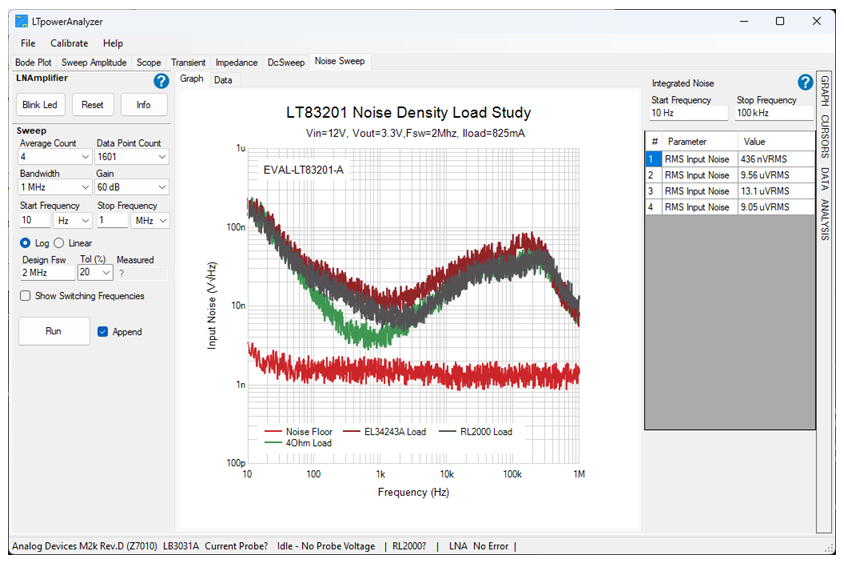Open the Data sub-tab
This screenshot has width=844, height=569.
[223, 80]
